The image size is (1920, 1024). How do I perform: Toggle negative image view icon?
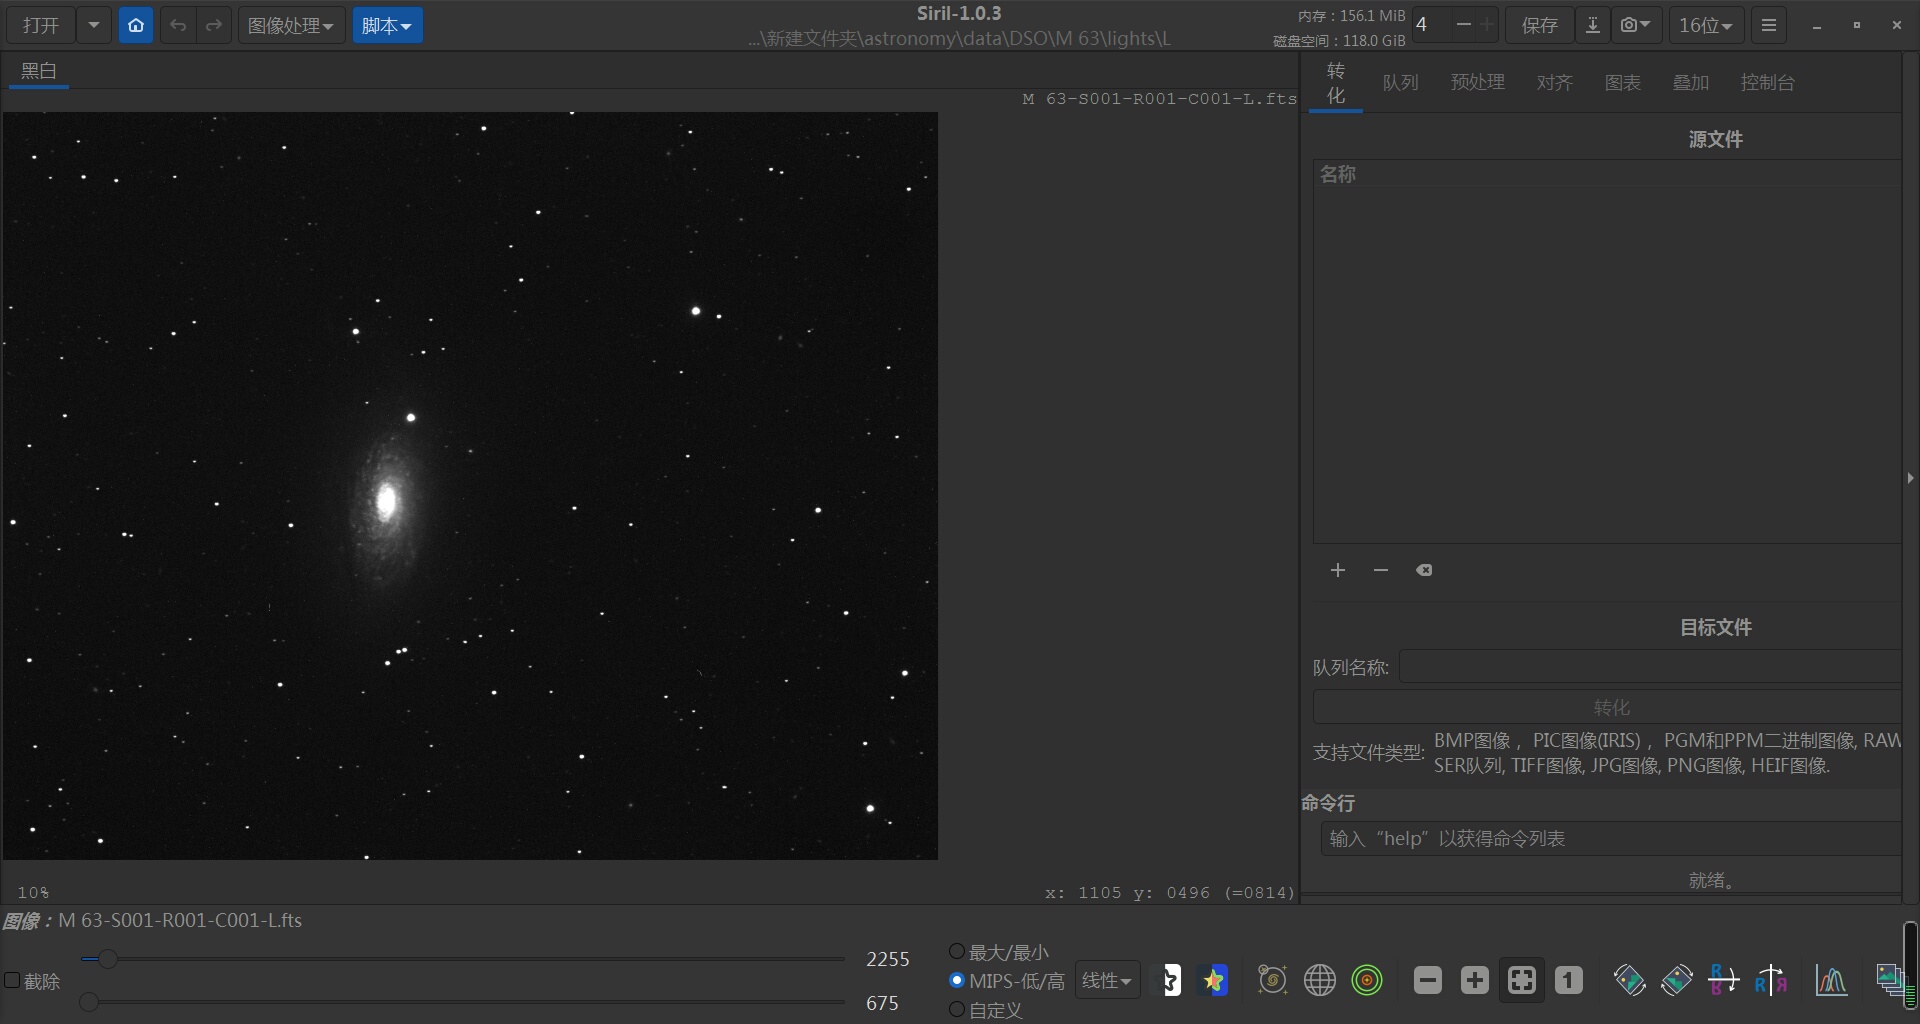1169,980
